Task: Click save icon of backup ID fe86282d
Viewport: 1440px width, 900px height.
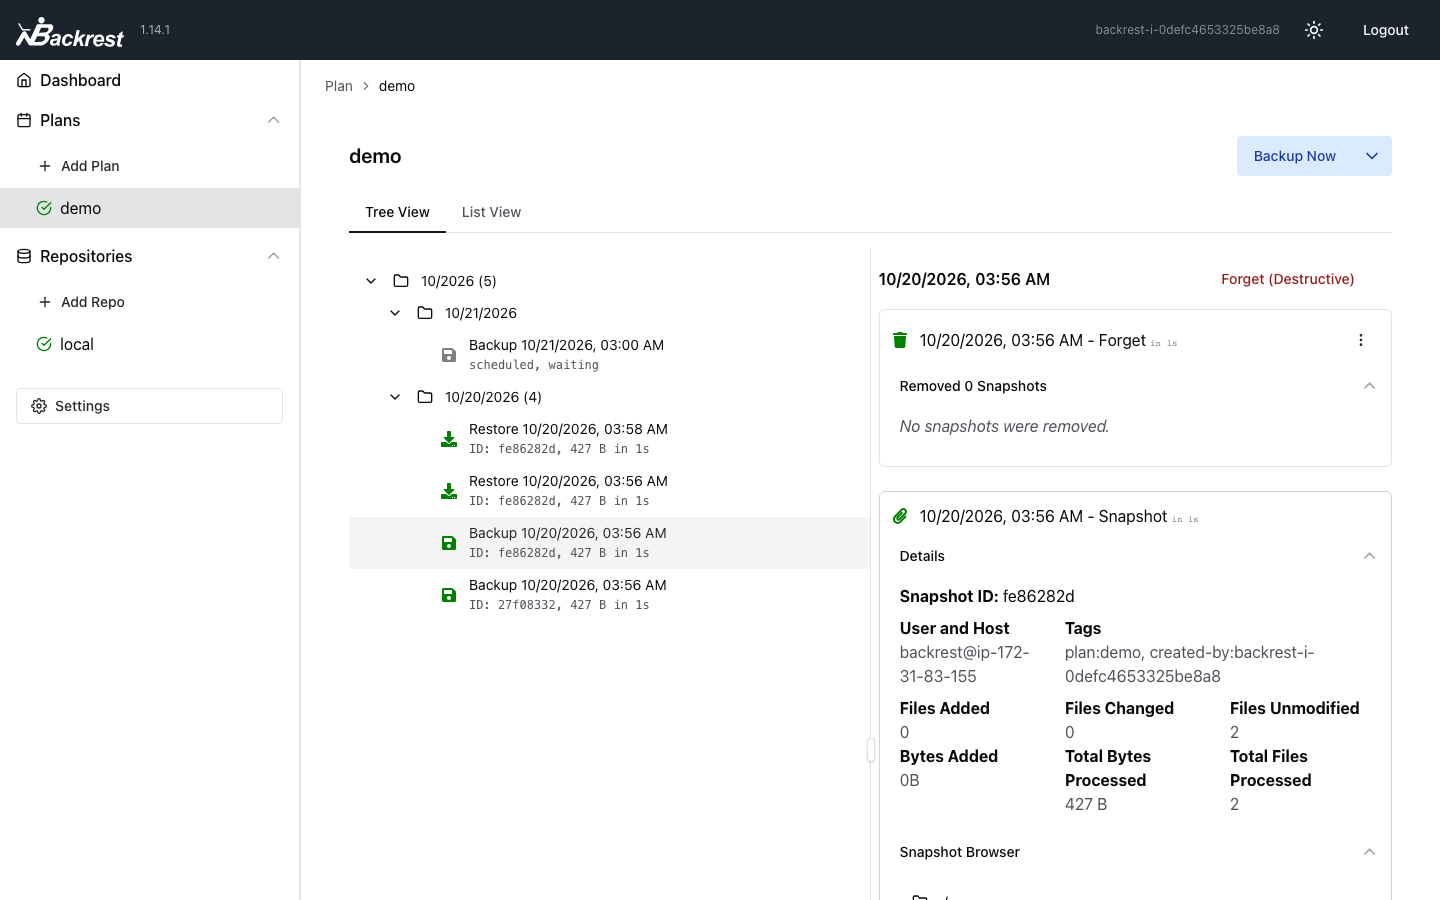Action: click(x=449, y=543)
